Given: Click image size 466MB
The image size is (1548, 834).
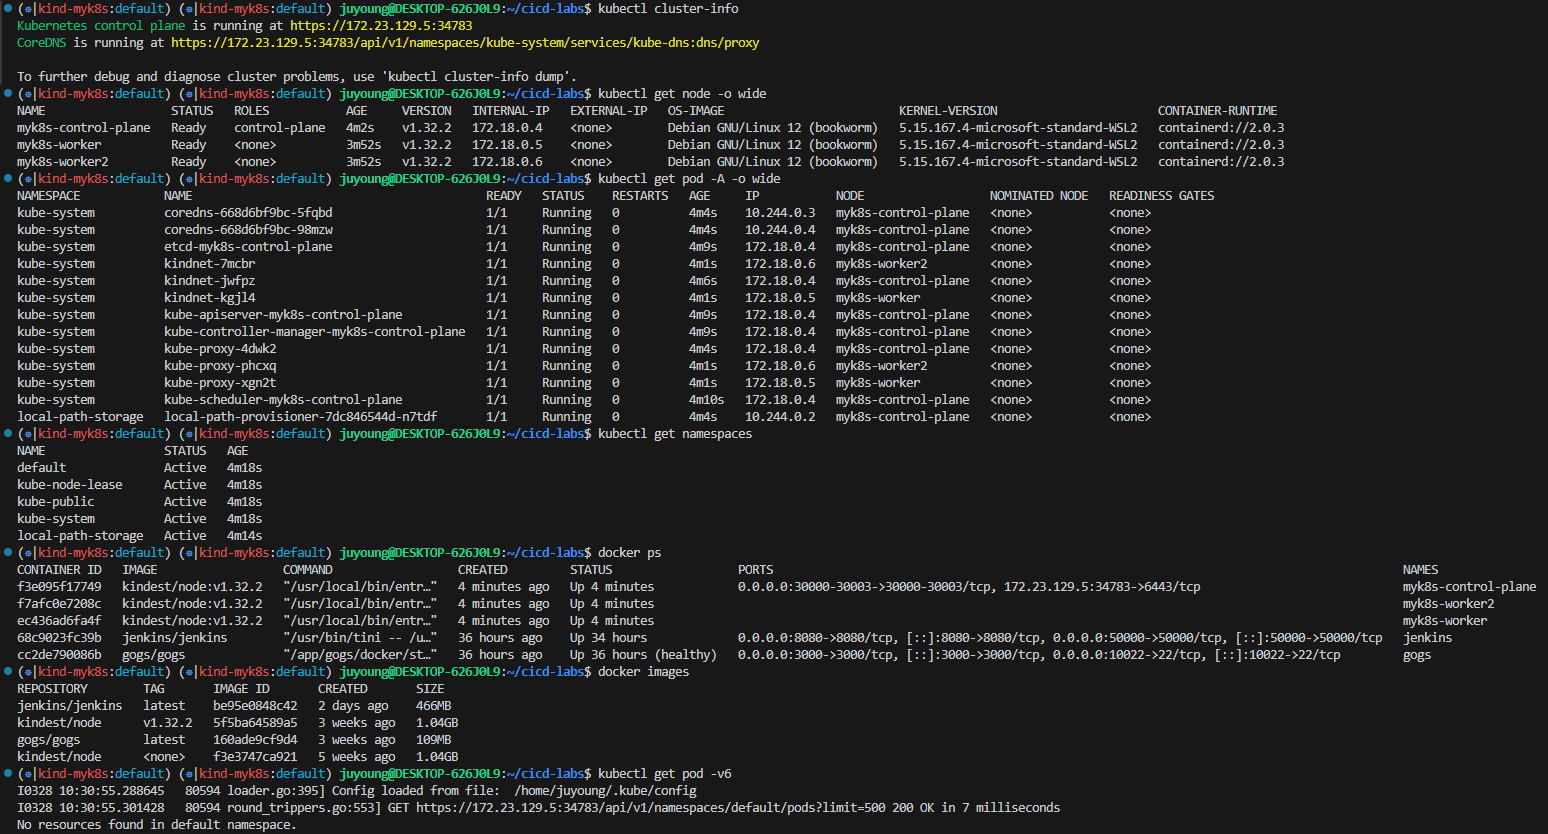Looking at the screenshot, I should coord(434,706).
